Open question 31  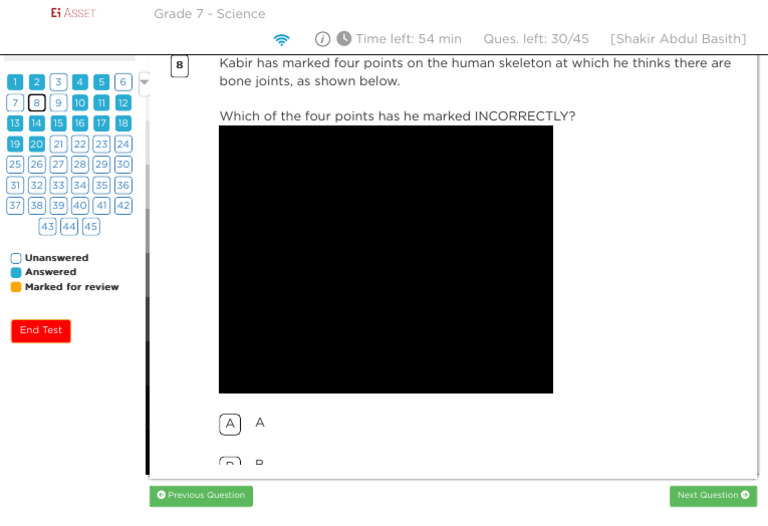pyautogui.click(x=15, y=185)
